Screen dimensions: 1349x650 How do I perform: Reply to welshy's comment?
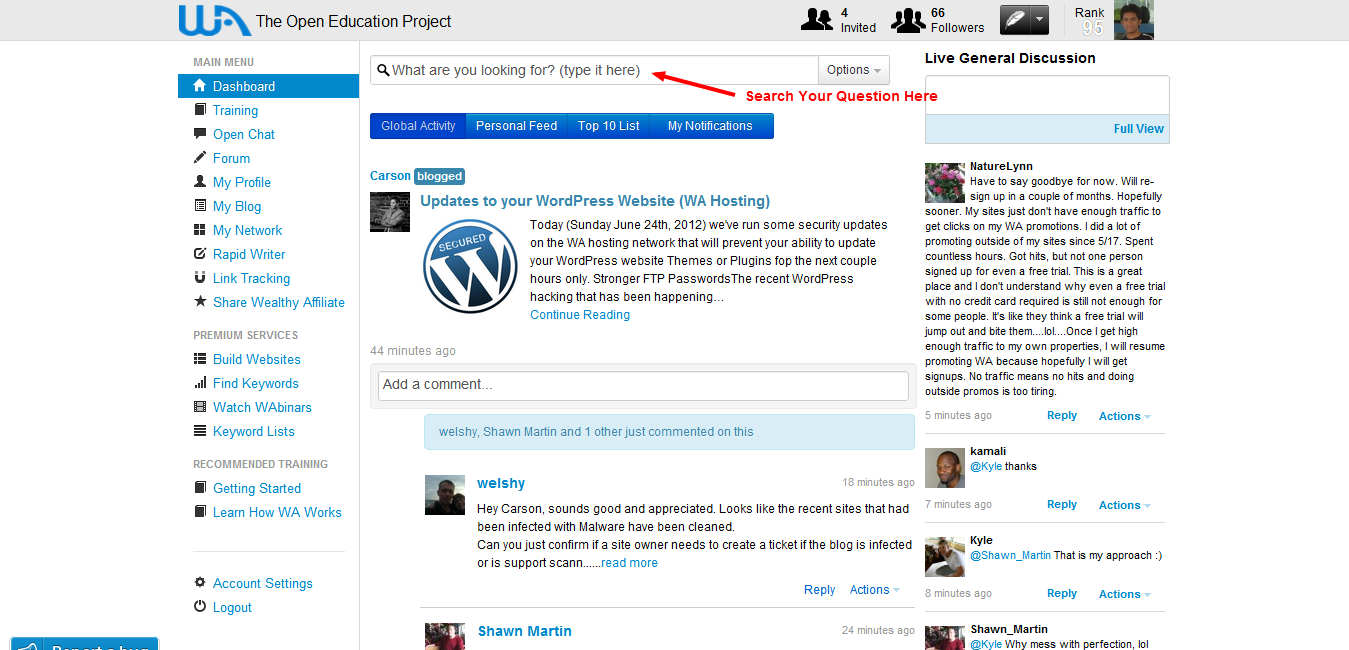[820, 590]
